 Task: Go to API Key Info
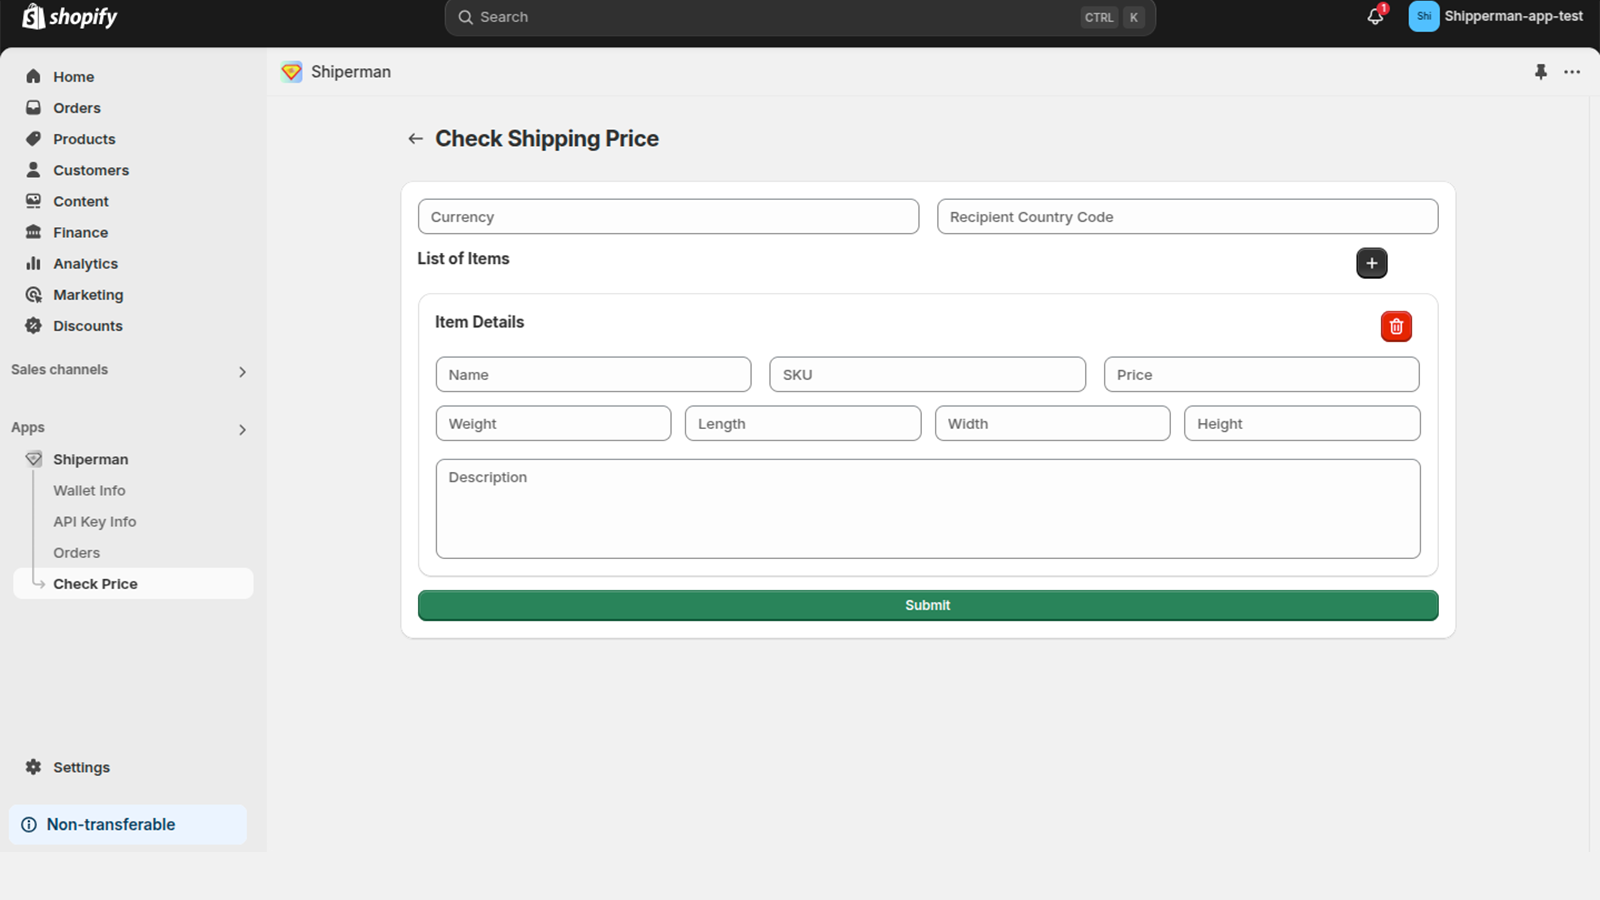pyautogui.click(x=94, y=522)
